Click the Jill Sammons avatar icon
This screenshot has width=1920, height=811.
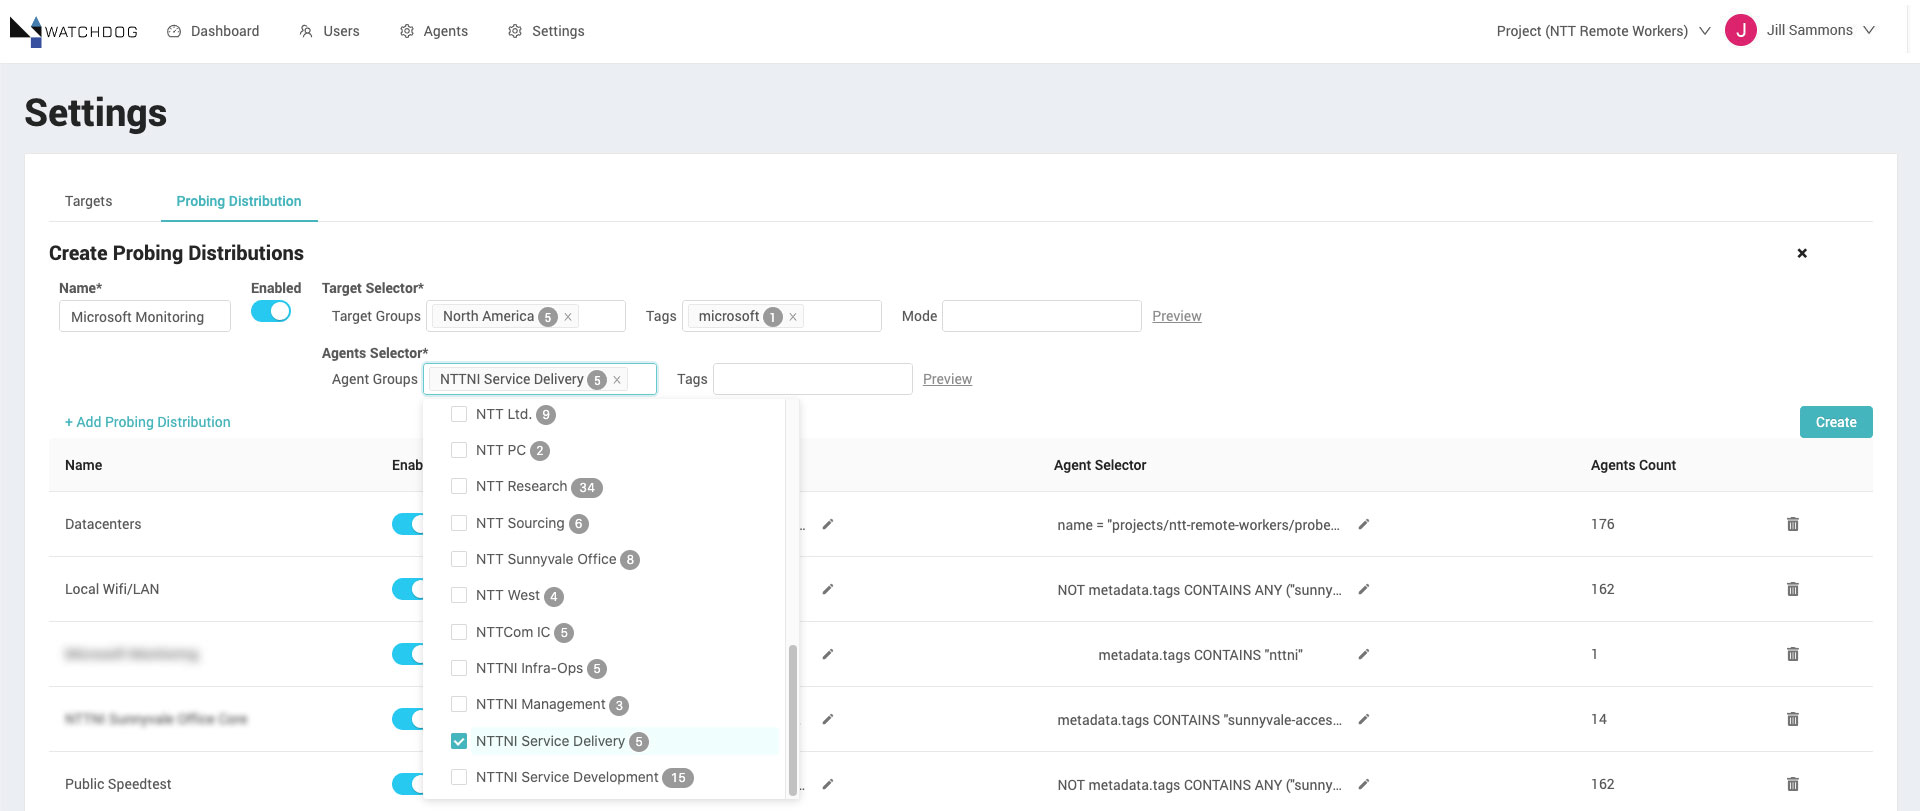(1741, 31)
